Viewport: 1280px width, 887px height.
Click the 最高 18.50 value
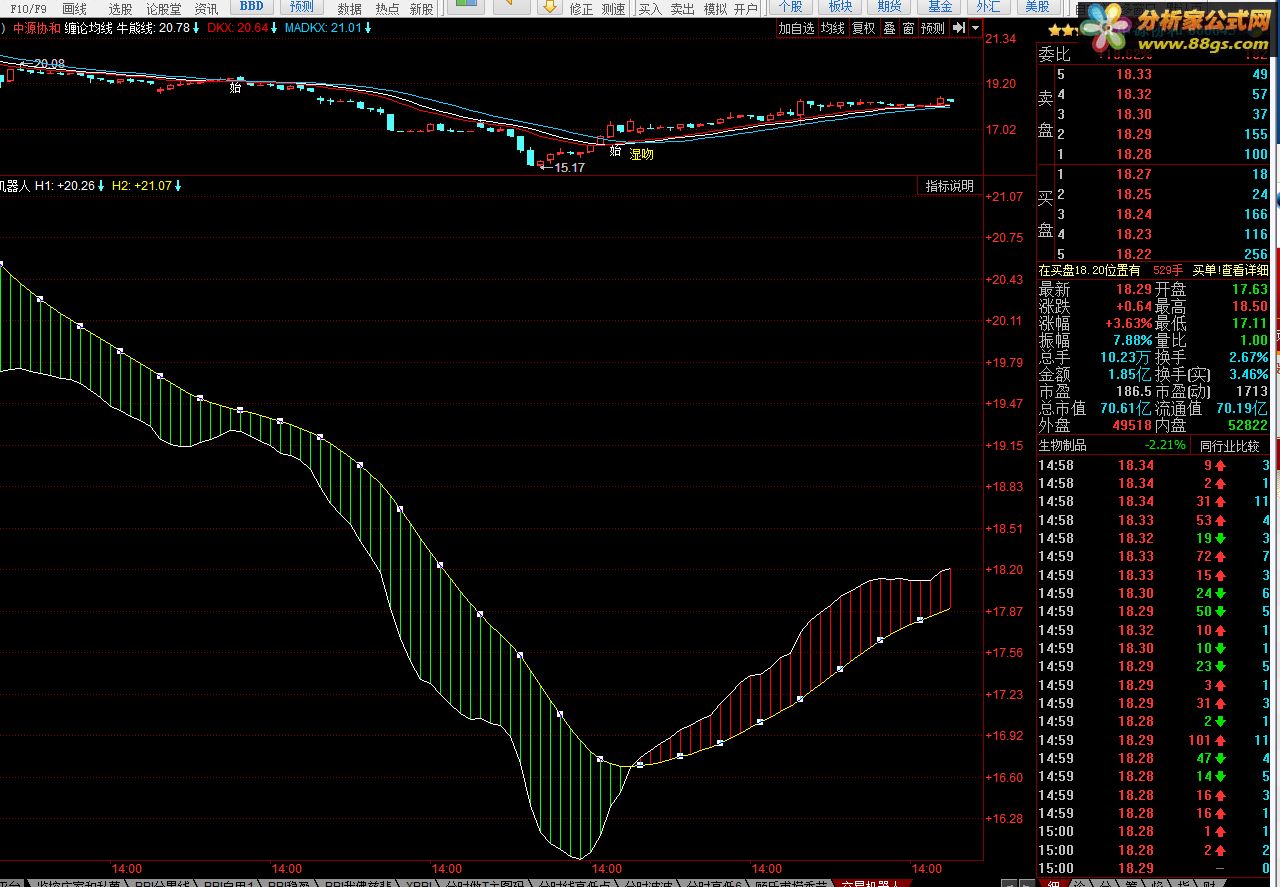coord(1249,307)
